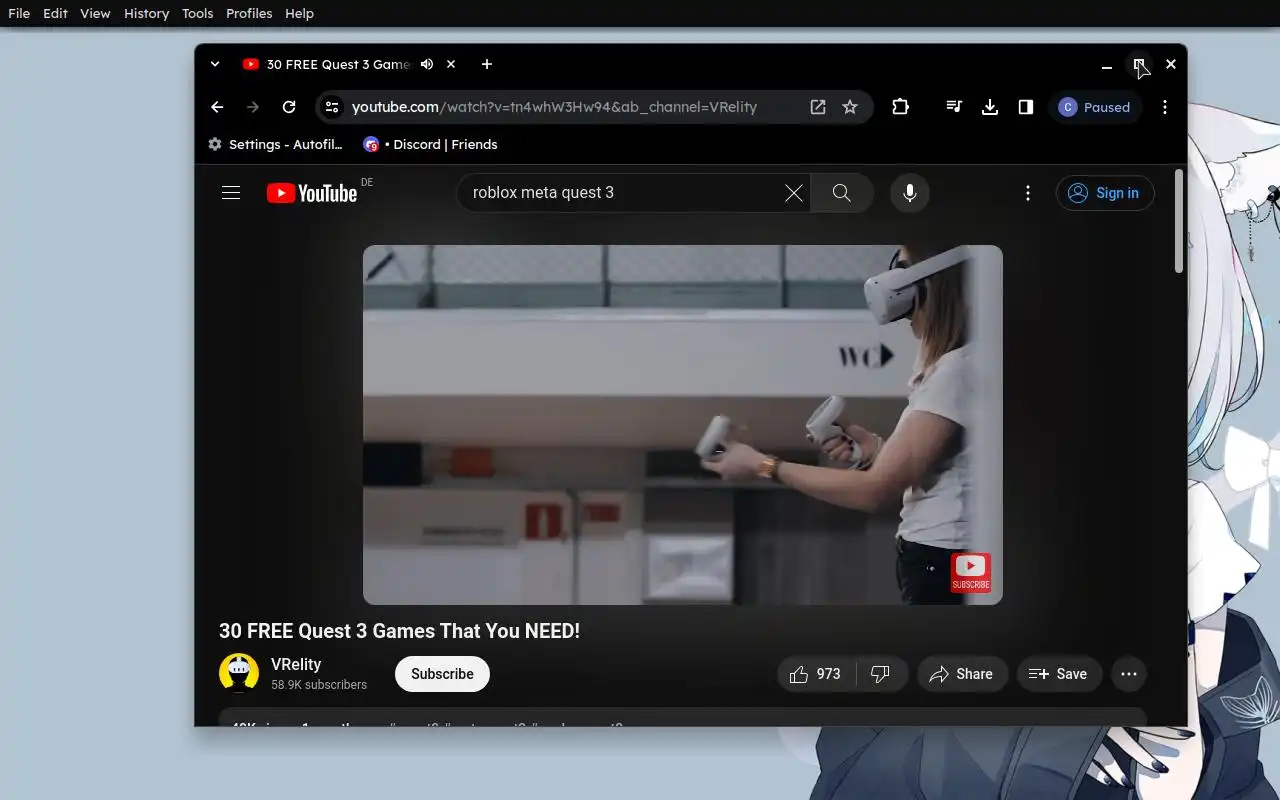Open page in app icon in address bar
This screenshot has width=1280, height=800.
pos(818,107)
